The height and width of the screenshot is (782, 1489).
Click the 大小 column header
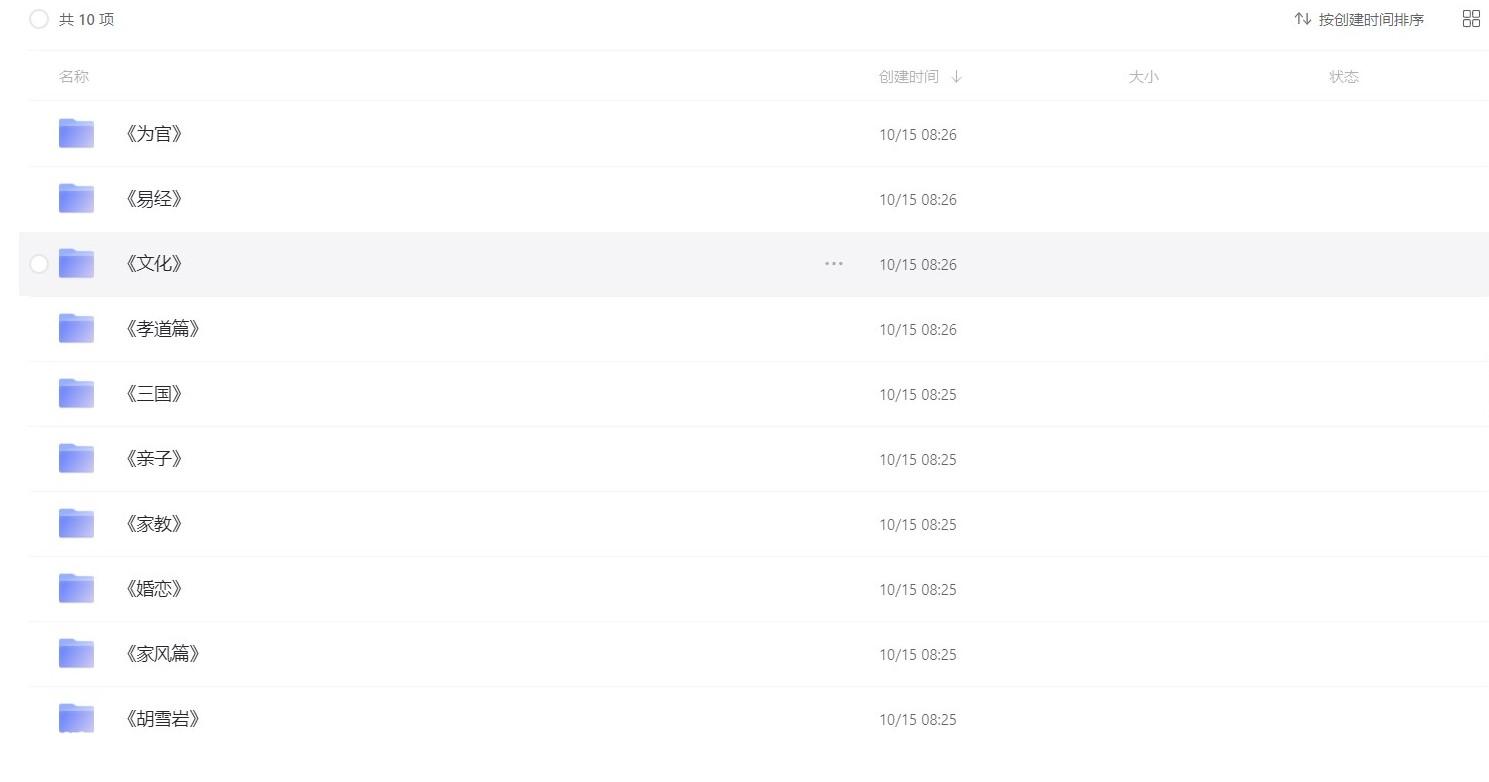(1143, 77)
